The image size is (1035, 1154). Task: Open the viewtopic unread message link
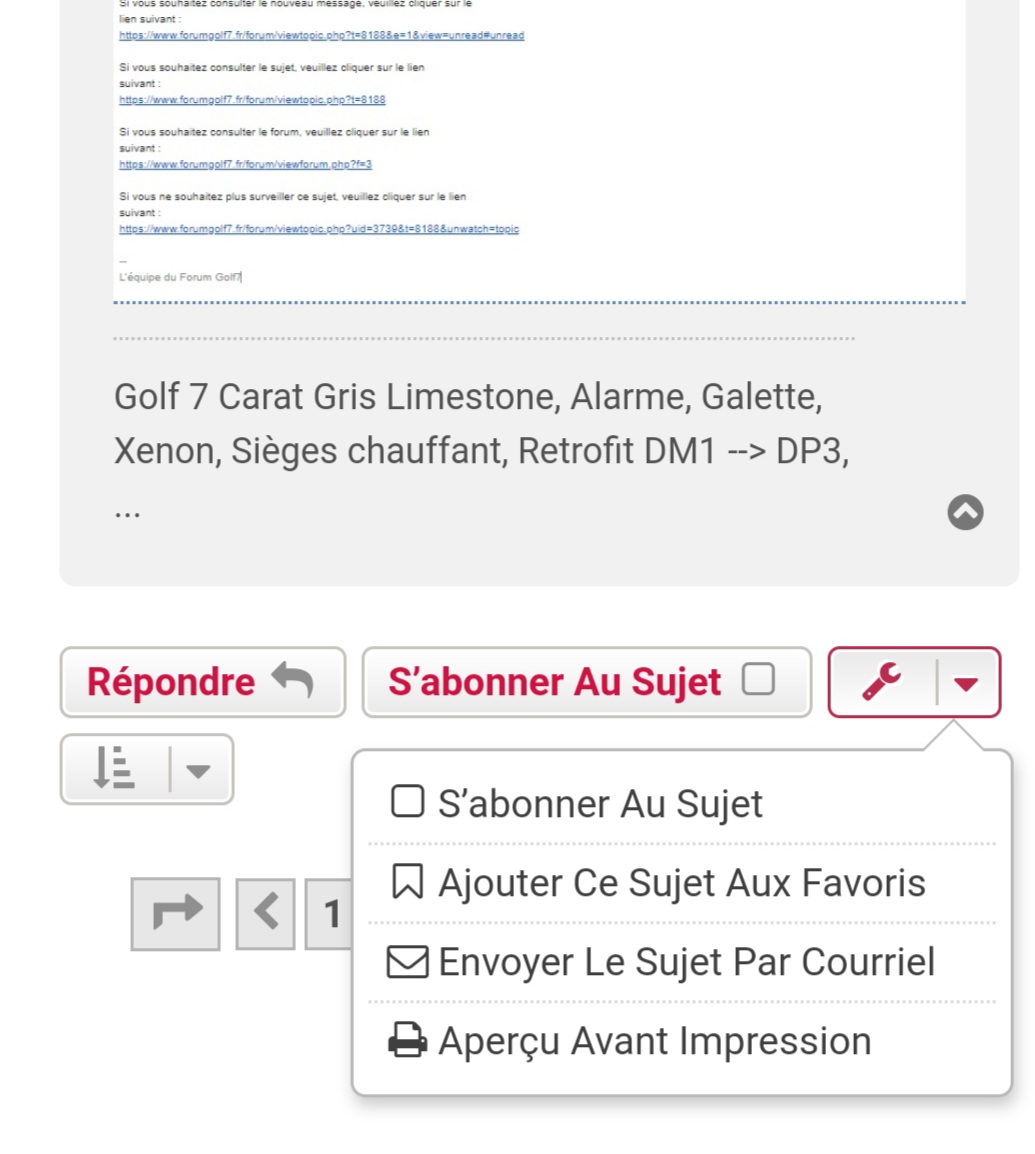(x=322, y=35)
